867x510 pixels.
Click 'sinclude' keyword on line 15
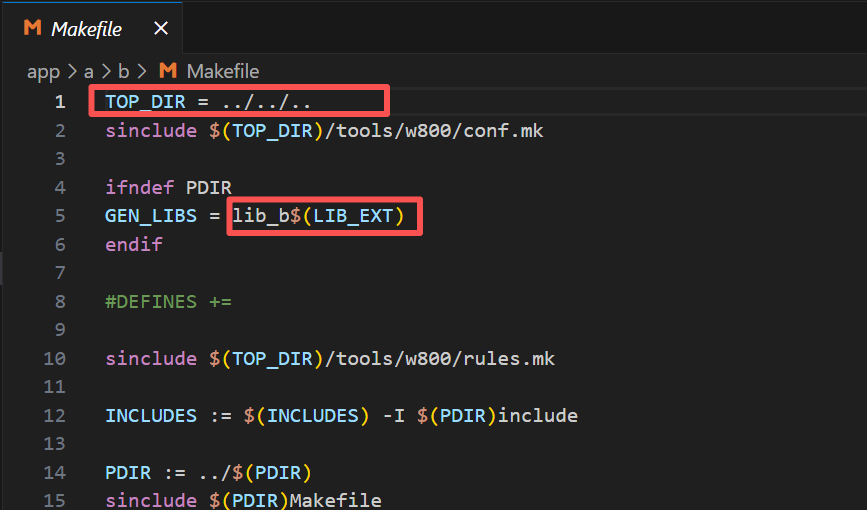(x=150, y=499)
